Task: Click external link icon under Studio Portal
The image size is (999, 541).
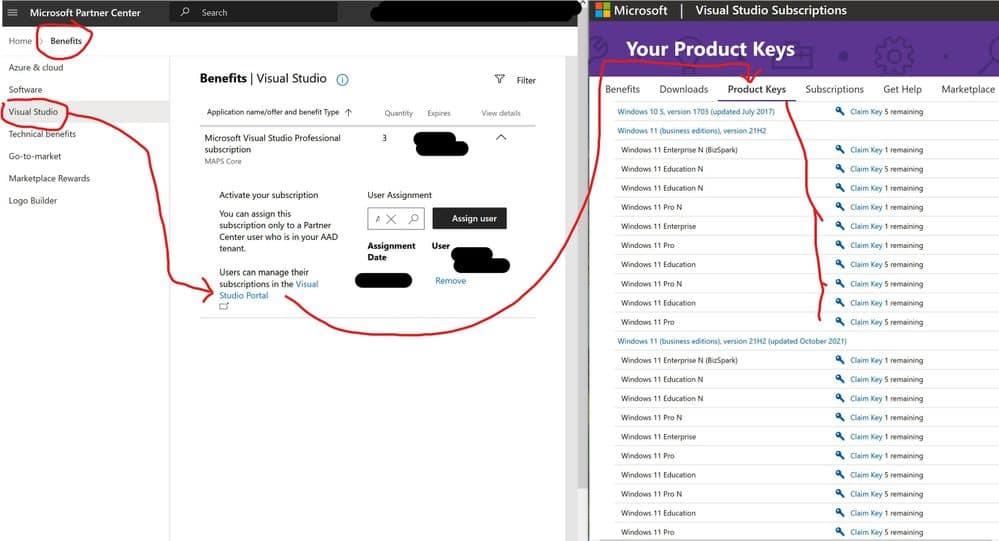Action: pyautogui.click(x=224, y=307)
